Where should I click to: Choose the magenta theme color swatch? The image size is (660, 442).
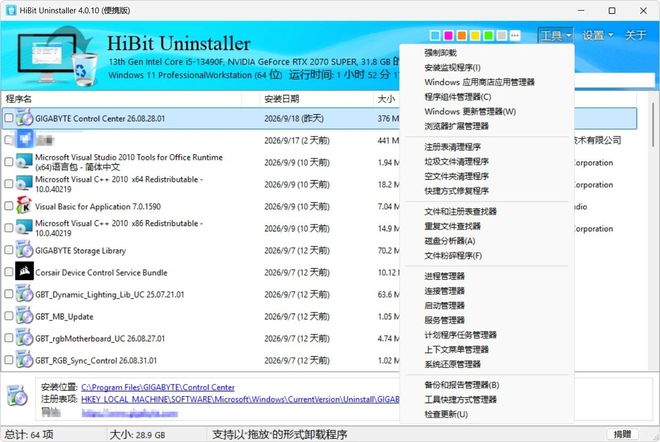point(448,36)
